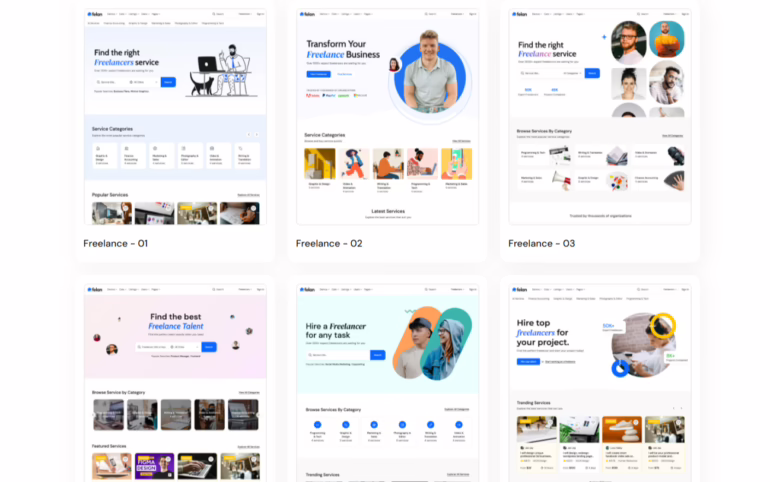This screenshot has height=482, width=770.
Task: Open the Freelance - 03 demo title
Action: [541, 243]
